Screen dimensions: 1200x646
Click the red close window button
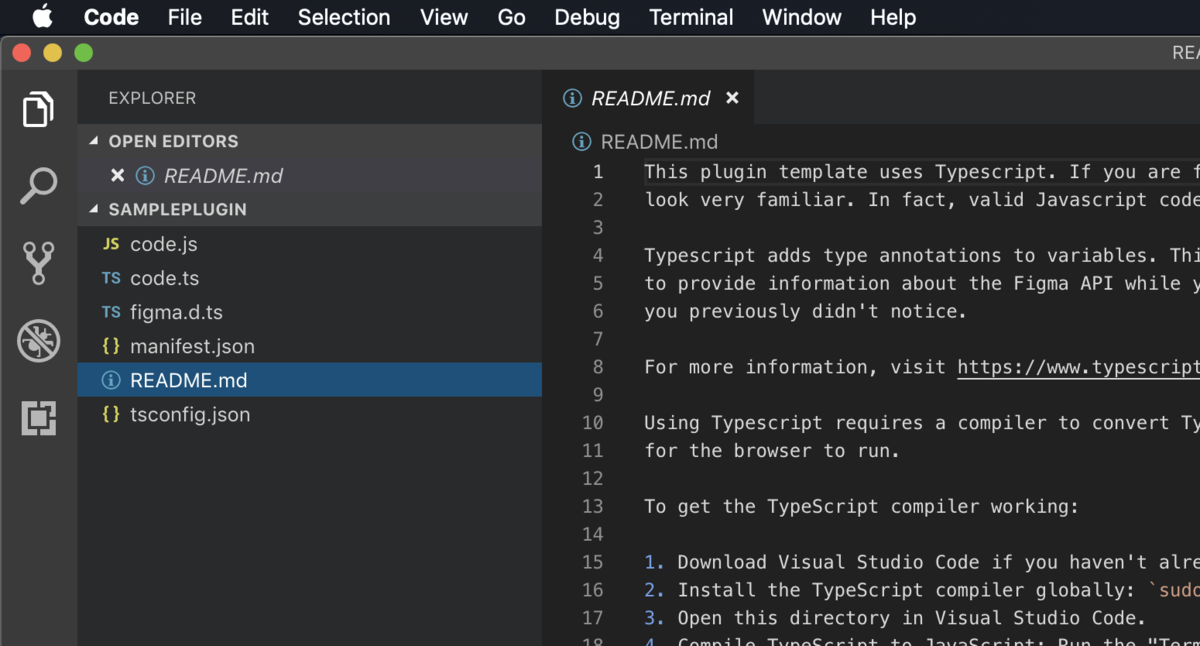(x=22, y=53)
